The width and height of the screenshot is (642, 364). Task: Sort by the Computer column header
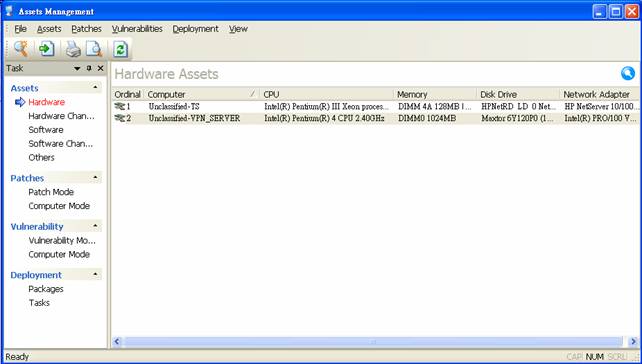click(x=201, y=94)
